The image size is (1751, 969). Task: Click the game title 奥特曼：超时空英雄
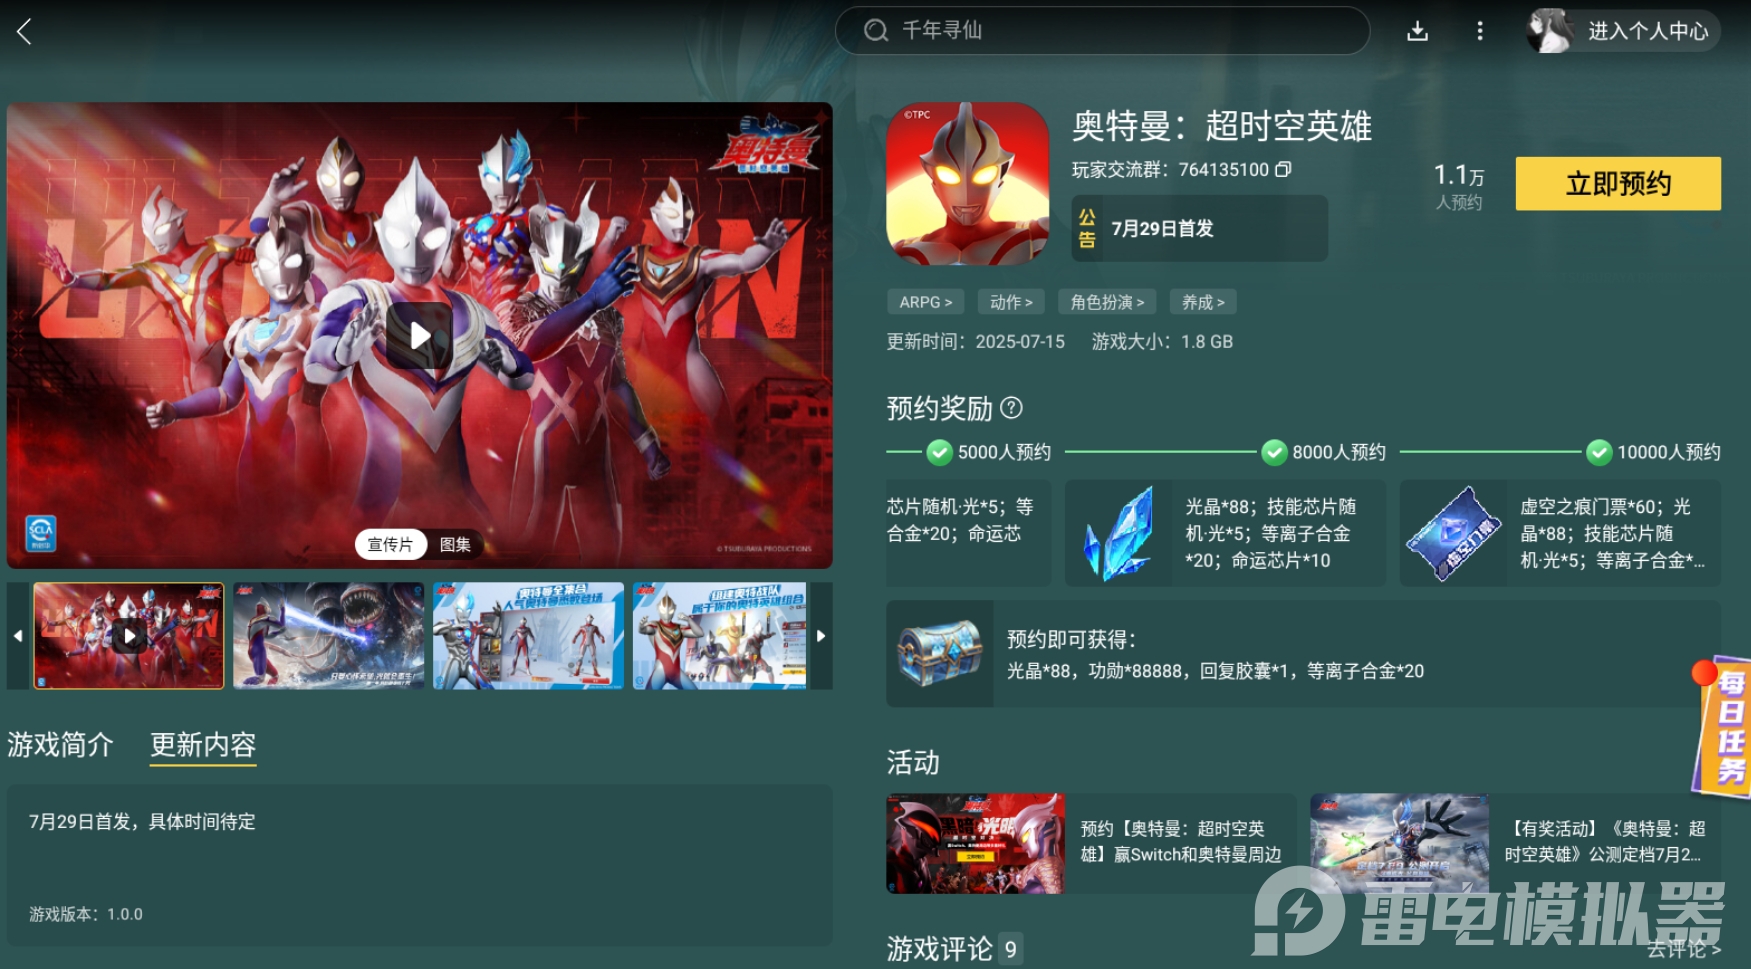pyautogui.click(x=1222, y=126)
